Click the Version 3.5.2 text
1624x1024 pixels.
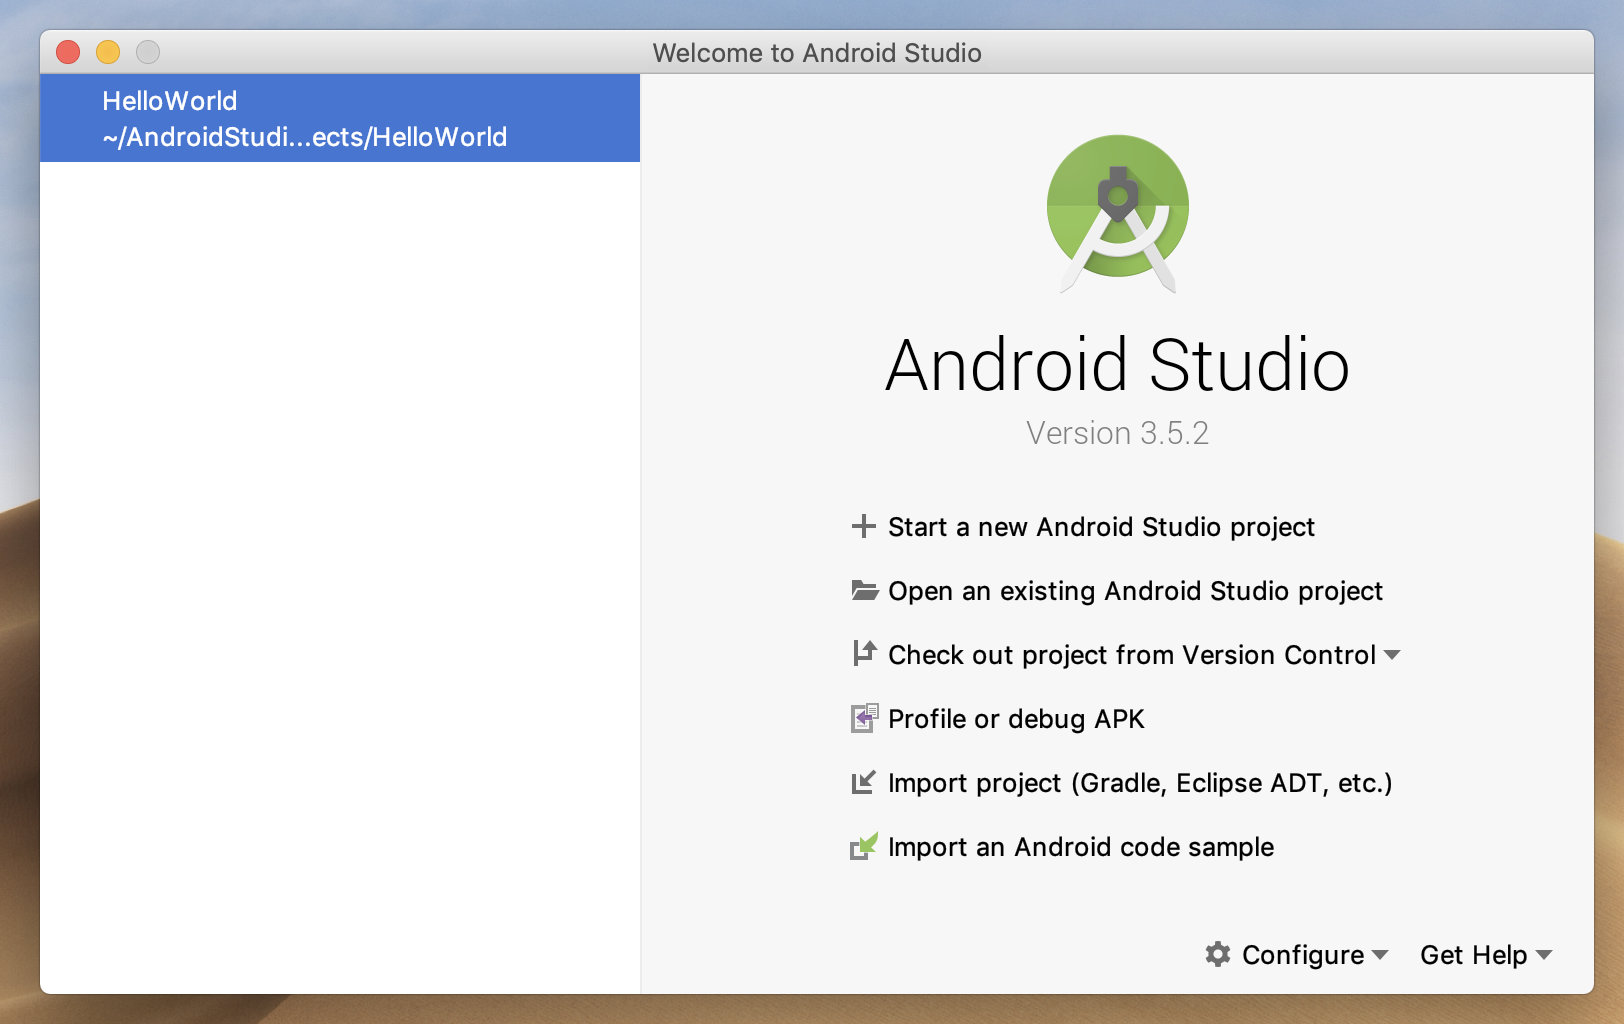[1117, 433]
